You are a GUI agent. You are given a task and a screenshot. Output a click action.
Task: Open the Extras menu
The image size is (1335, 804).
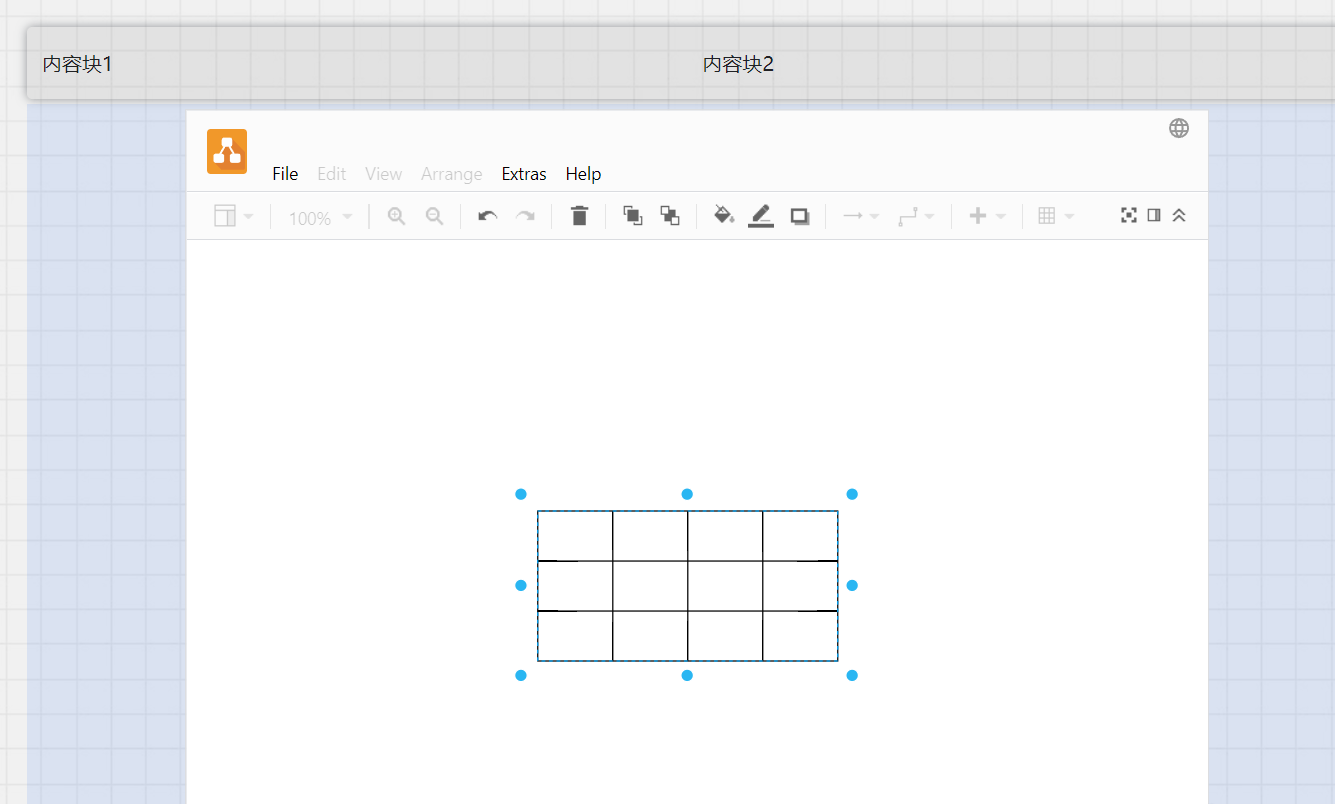(524, 174)
